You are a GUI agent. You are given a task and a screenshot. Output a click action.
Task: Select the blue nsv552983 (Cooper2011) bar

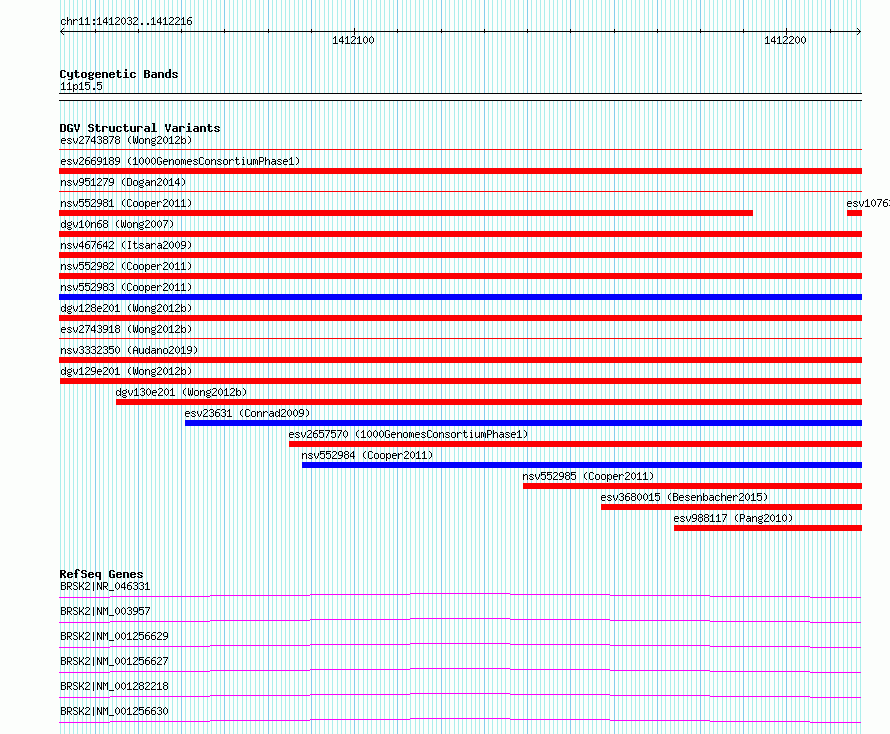[460, 297]
